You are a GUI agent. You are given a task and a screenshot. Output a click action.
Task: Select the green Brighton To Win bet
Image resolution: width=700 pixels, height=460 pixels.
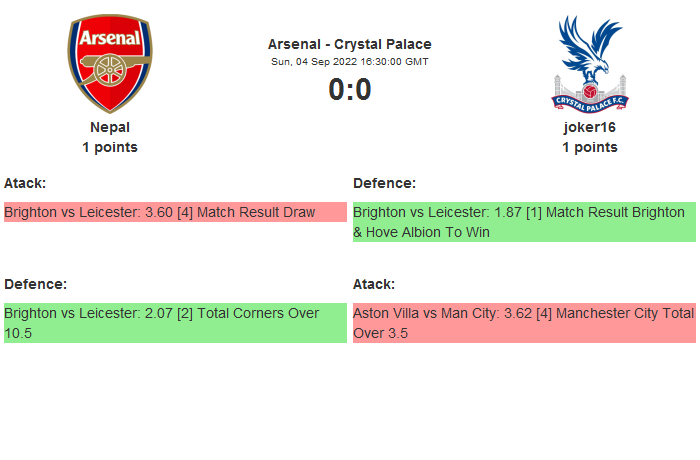[524, 222]
